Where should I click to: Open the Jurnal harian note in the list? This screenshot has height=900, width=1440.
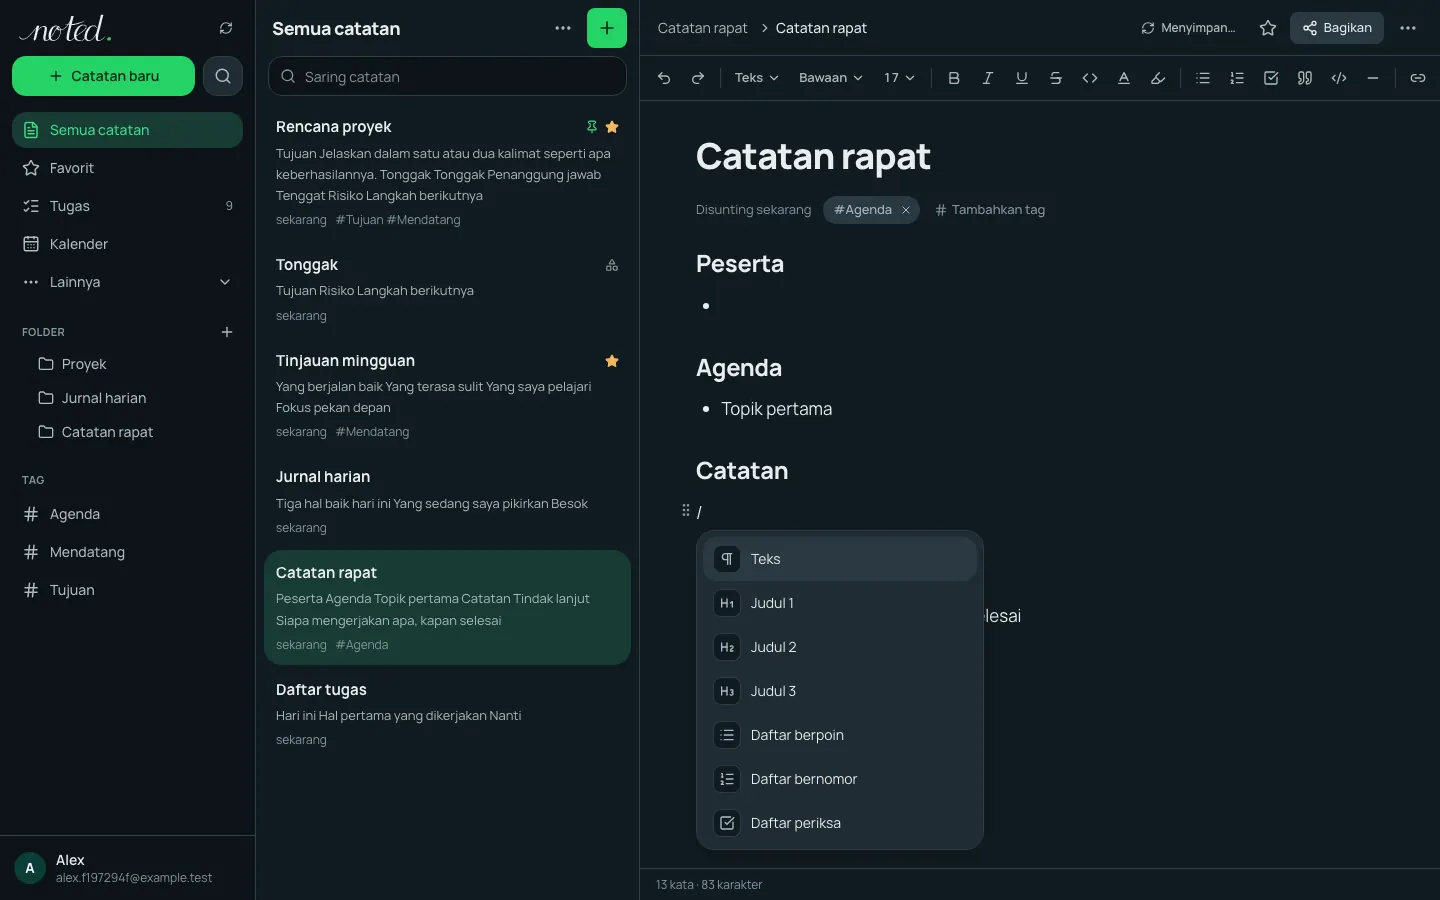point(447,501)
